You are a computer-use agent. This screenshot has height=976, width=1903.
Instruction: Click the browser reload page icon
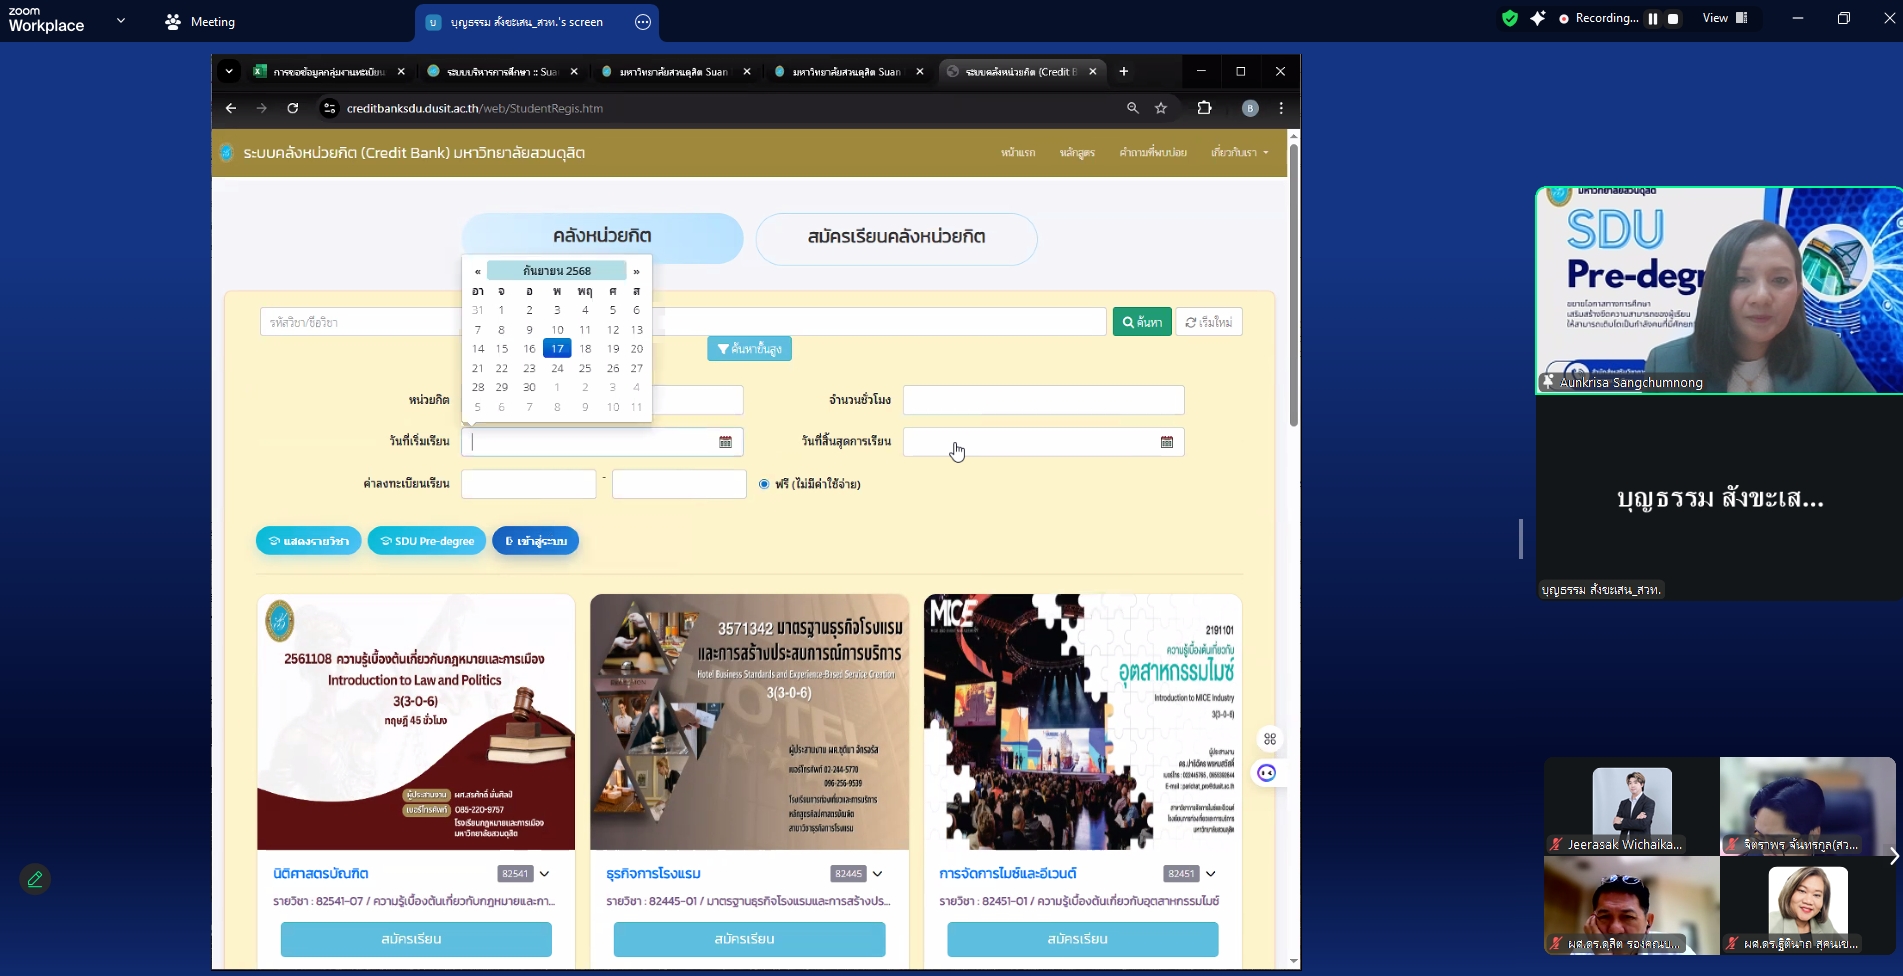(293, 108)
